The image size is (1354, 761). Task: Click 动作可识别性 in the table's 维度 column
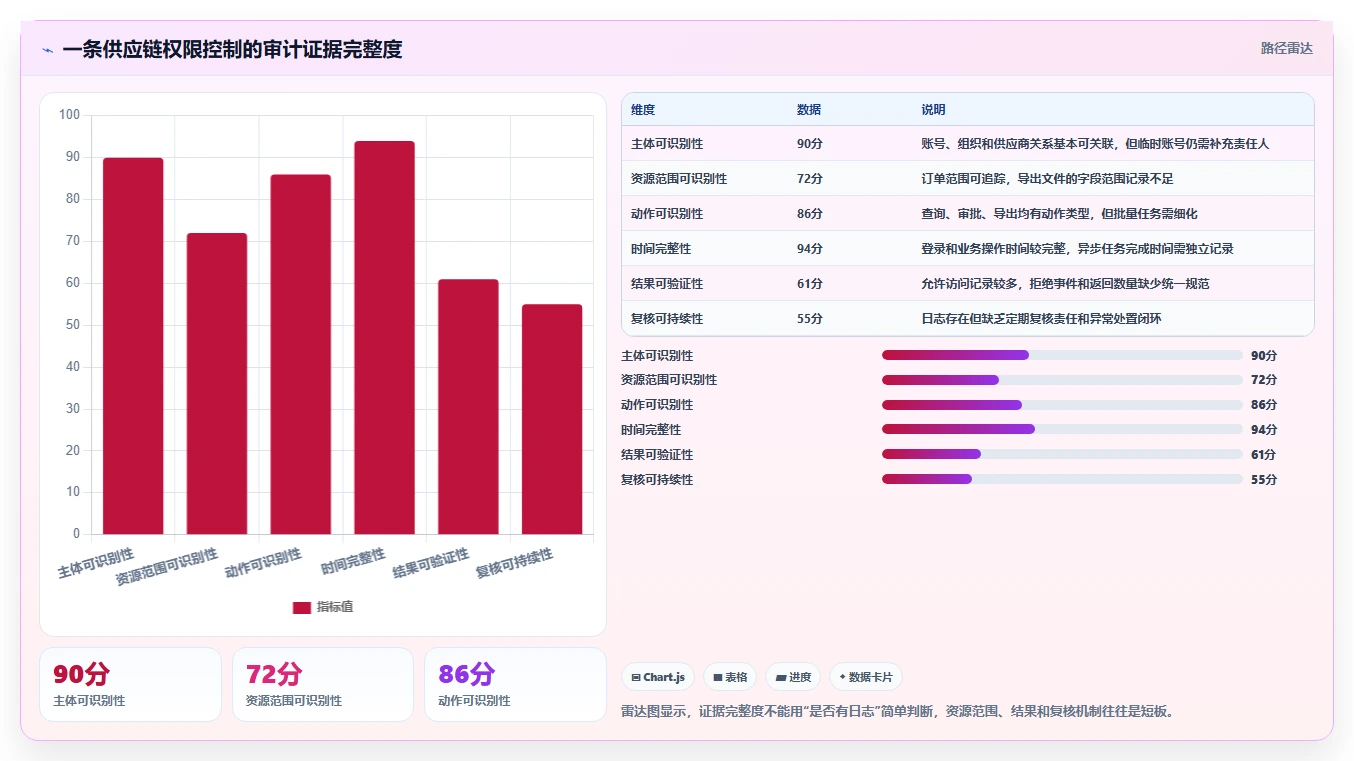[667, 214]
